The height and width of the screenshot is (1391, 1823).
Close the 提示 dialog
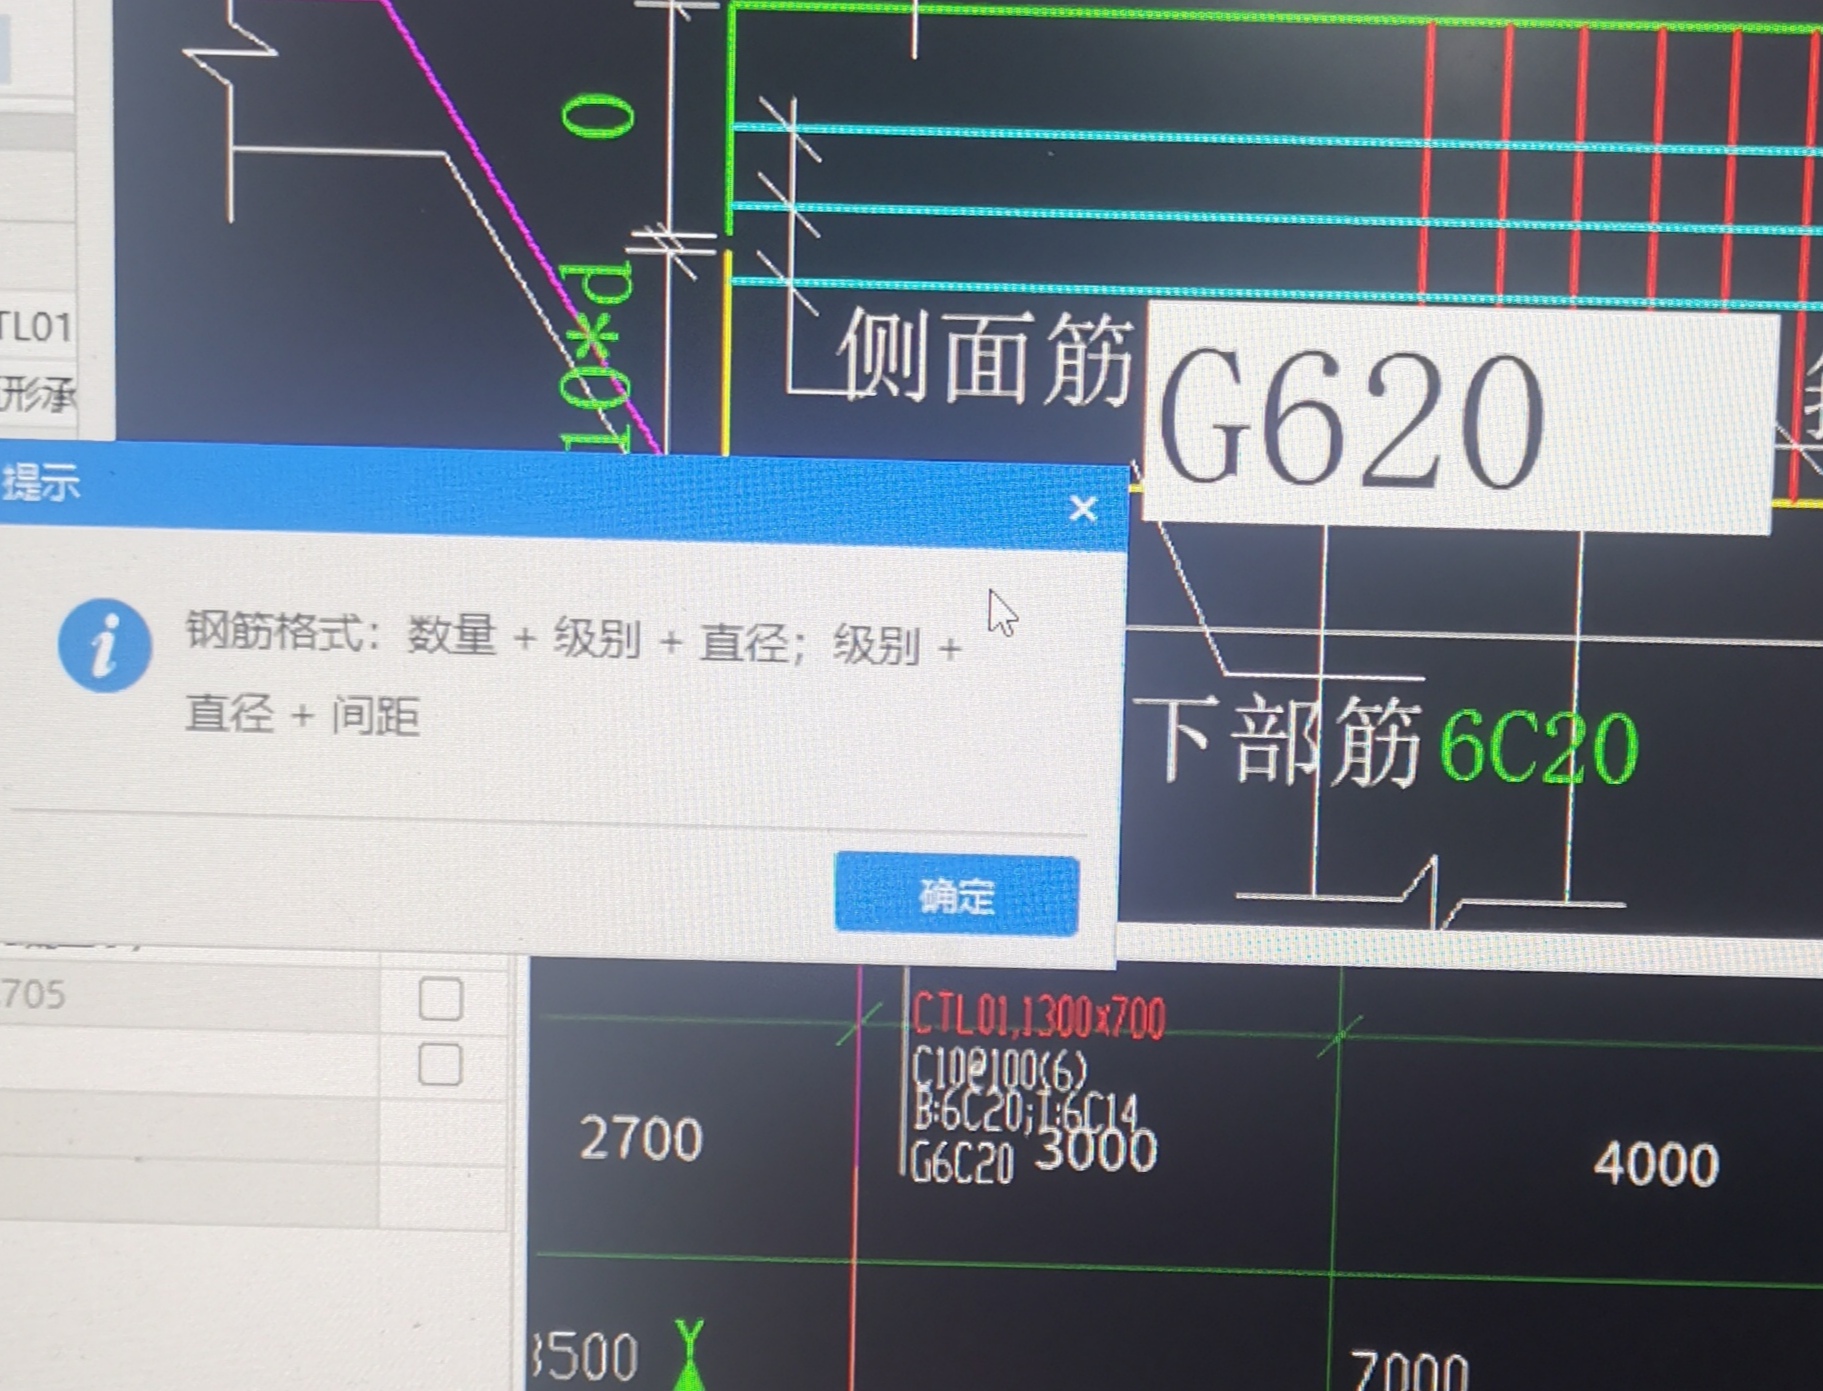click(1083, 509)
